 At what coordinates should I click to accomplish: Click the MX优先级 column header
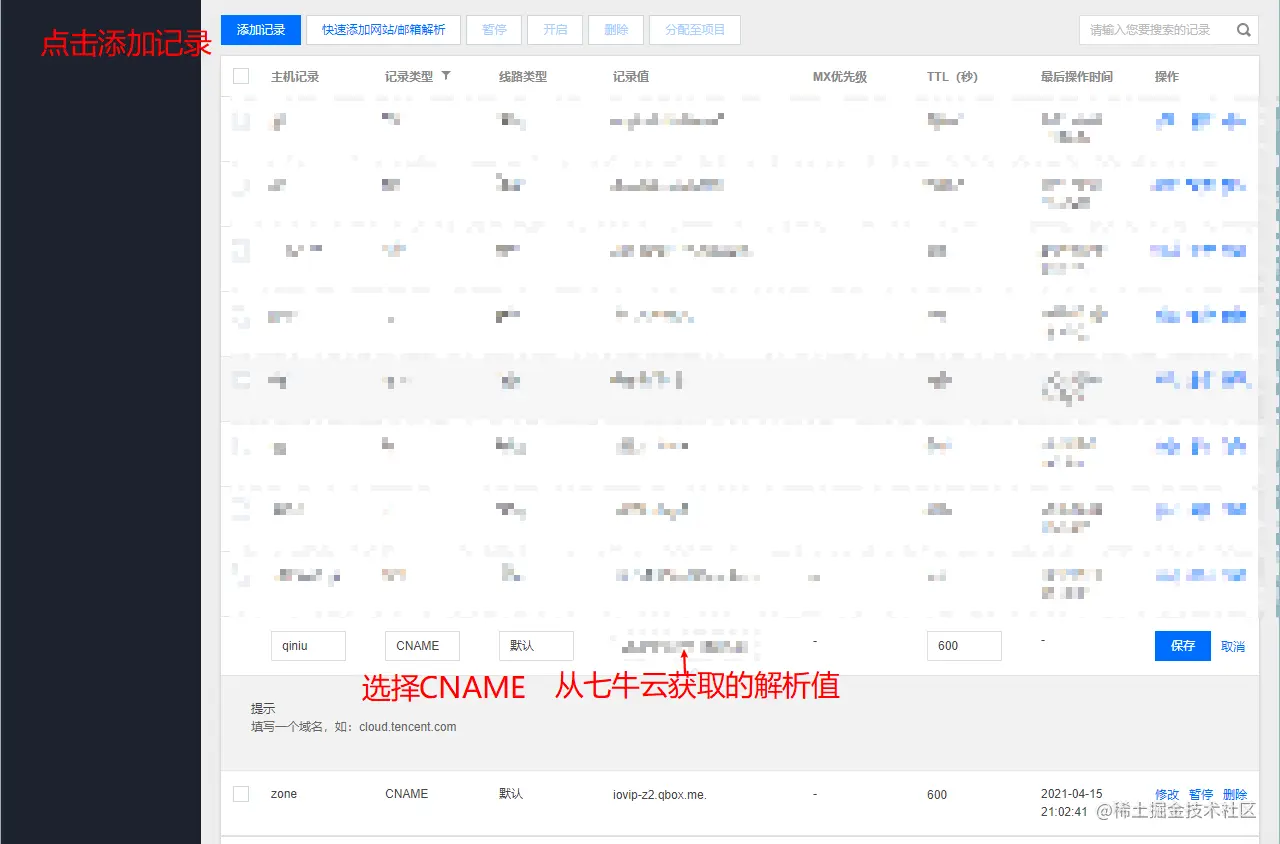840,76
